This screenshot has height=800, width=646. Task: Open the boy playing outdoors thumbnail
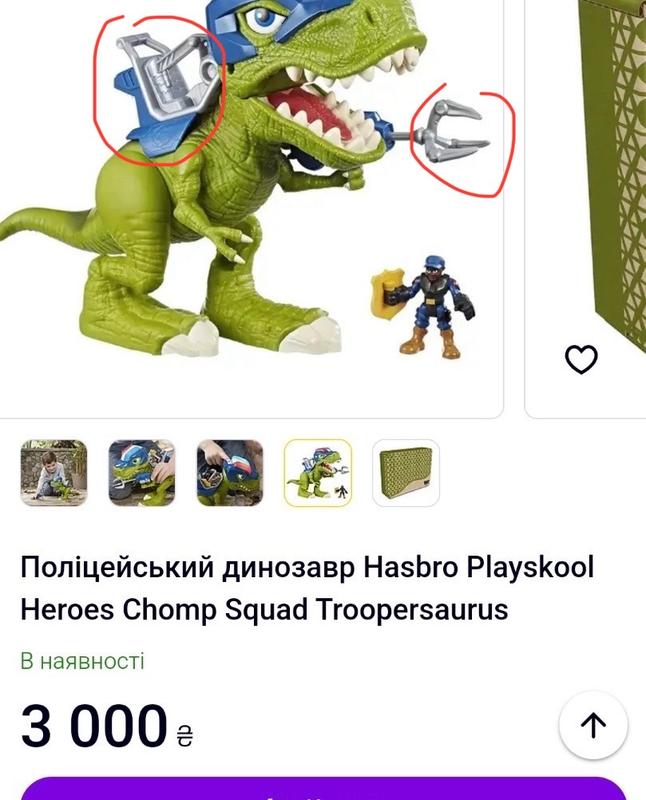pos(54,473)
